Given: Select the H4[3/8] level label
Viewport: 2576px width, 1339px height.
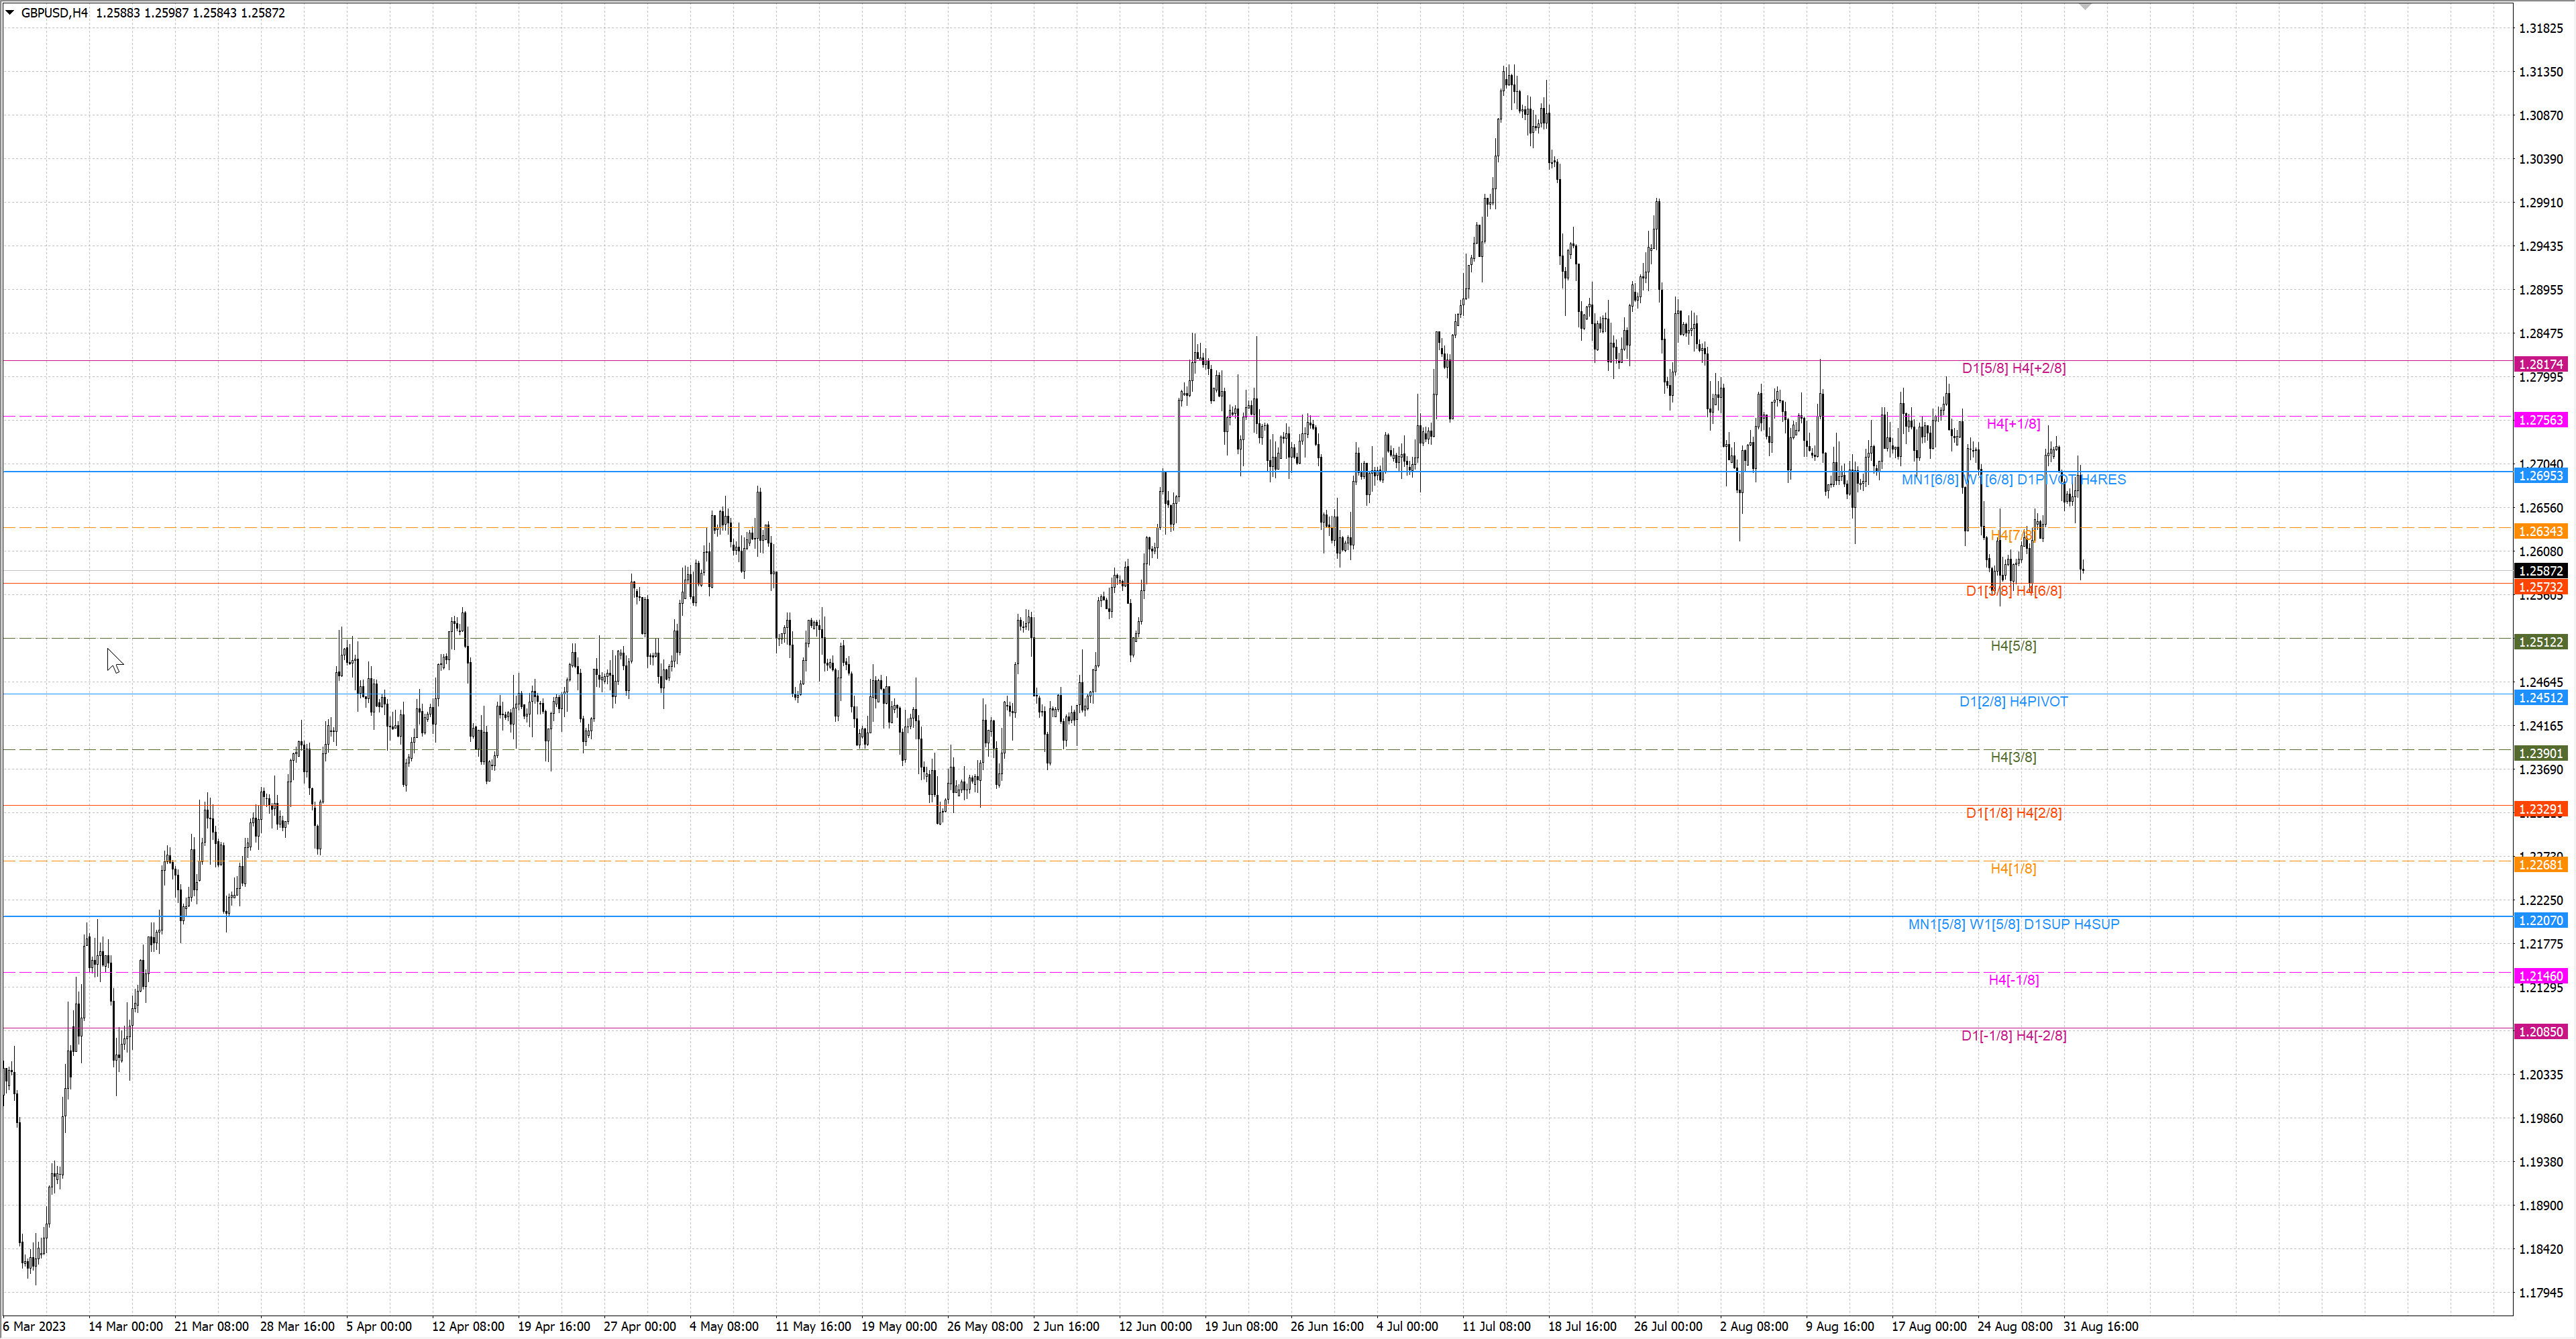Looking at the screenshot, I should (2013, 757).
